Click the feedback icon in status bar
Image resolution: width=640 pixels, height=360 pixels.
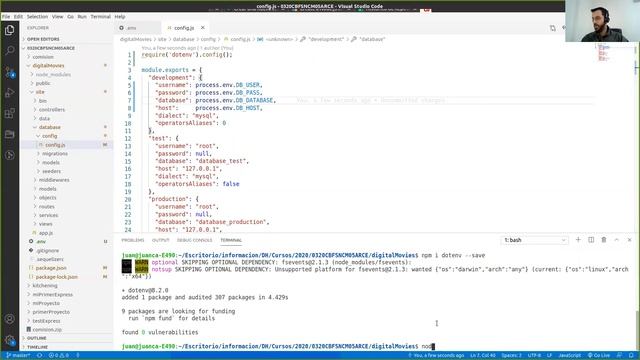[x=620, y=356]
